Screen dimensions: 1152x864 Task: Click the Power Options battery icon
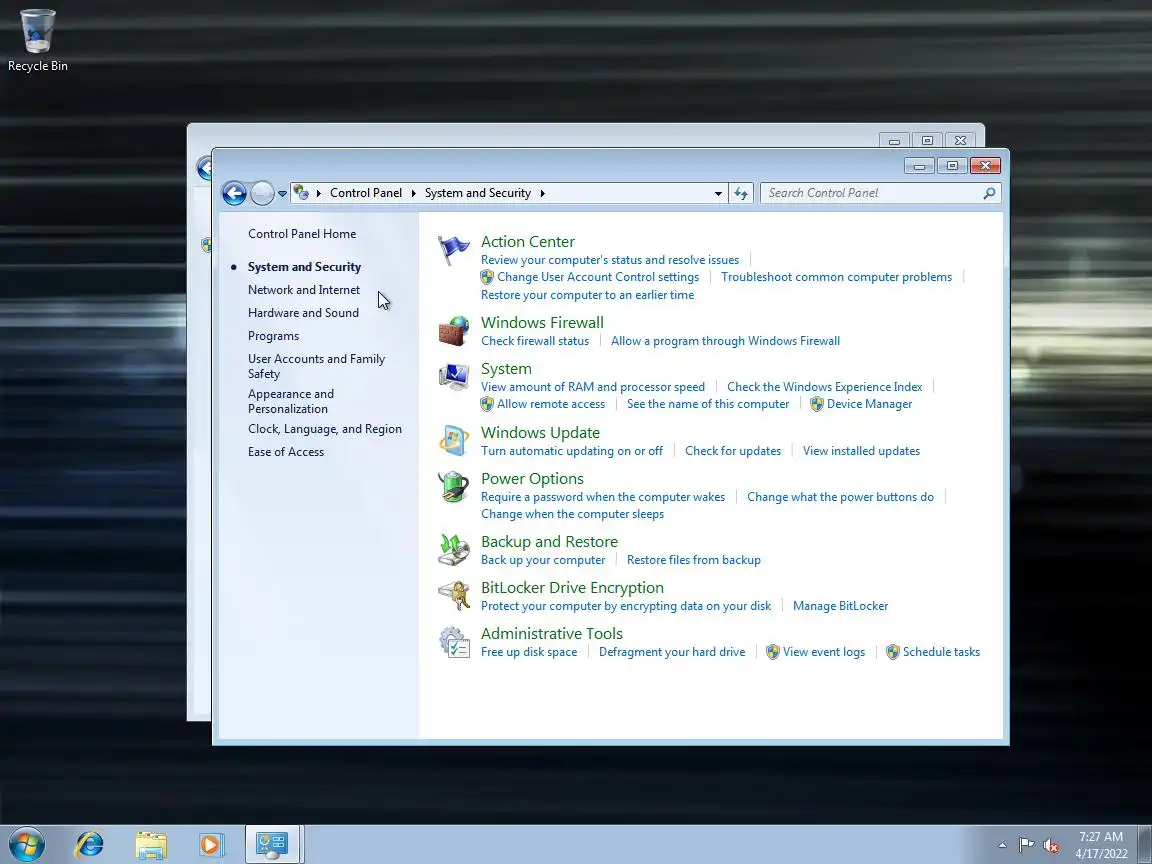click(x=453, y=486)
